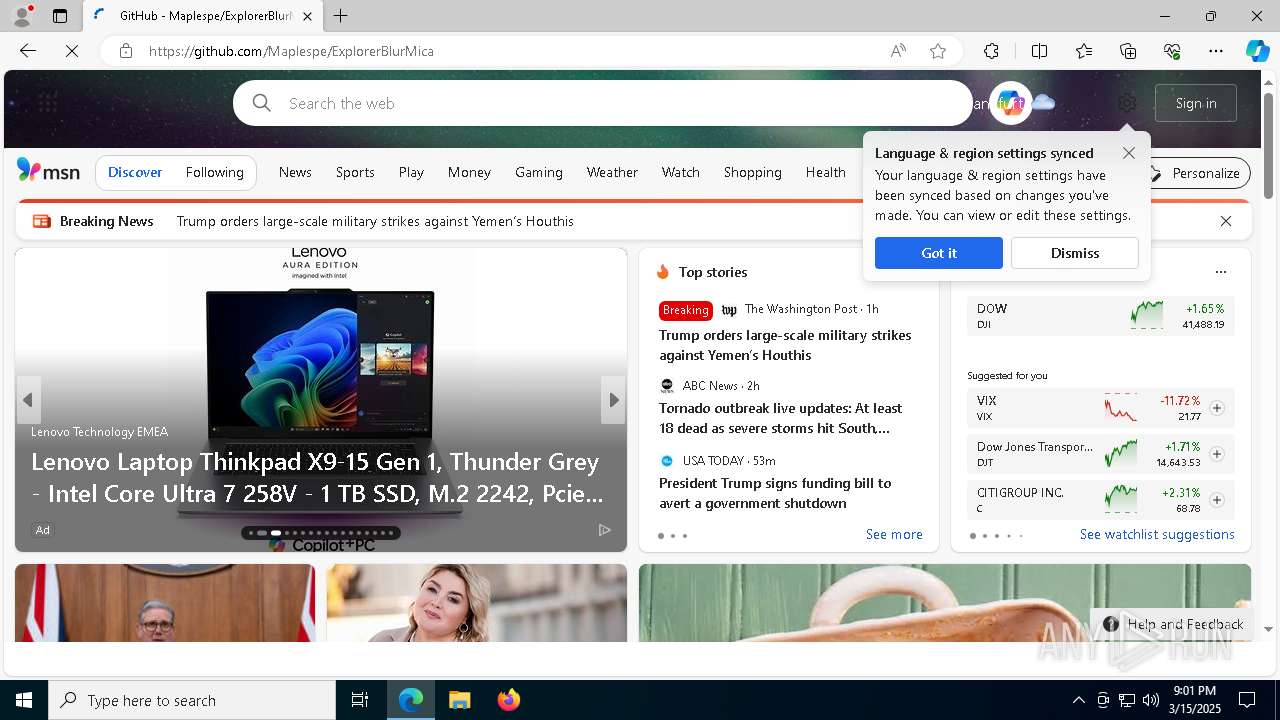Open Washington Post Yemen strikes story
1280x720 pixels.
tap(785, 345)
